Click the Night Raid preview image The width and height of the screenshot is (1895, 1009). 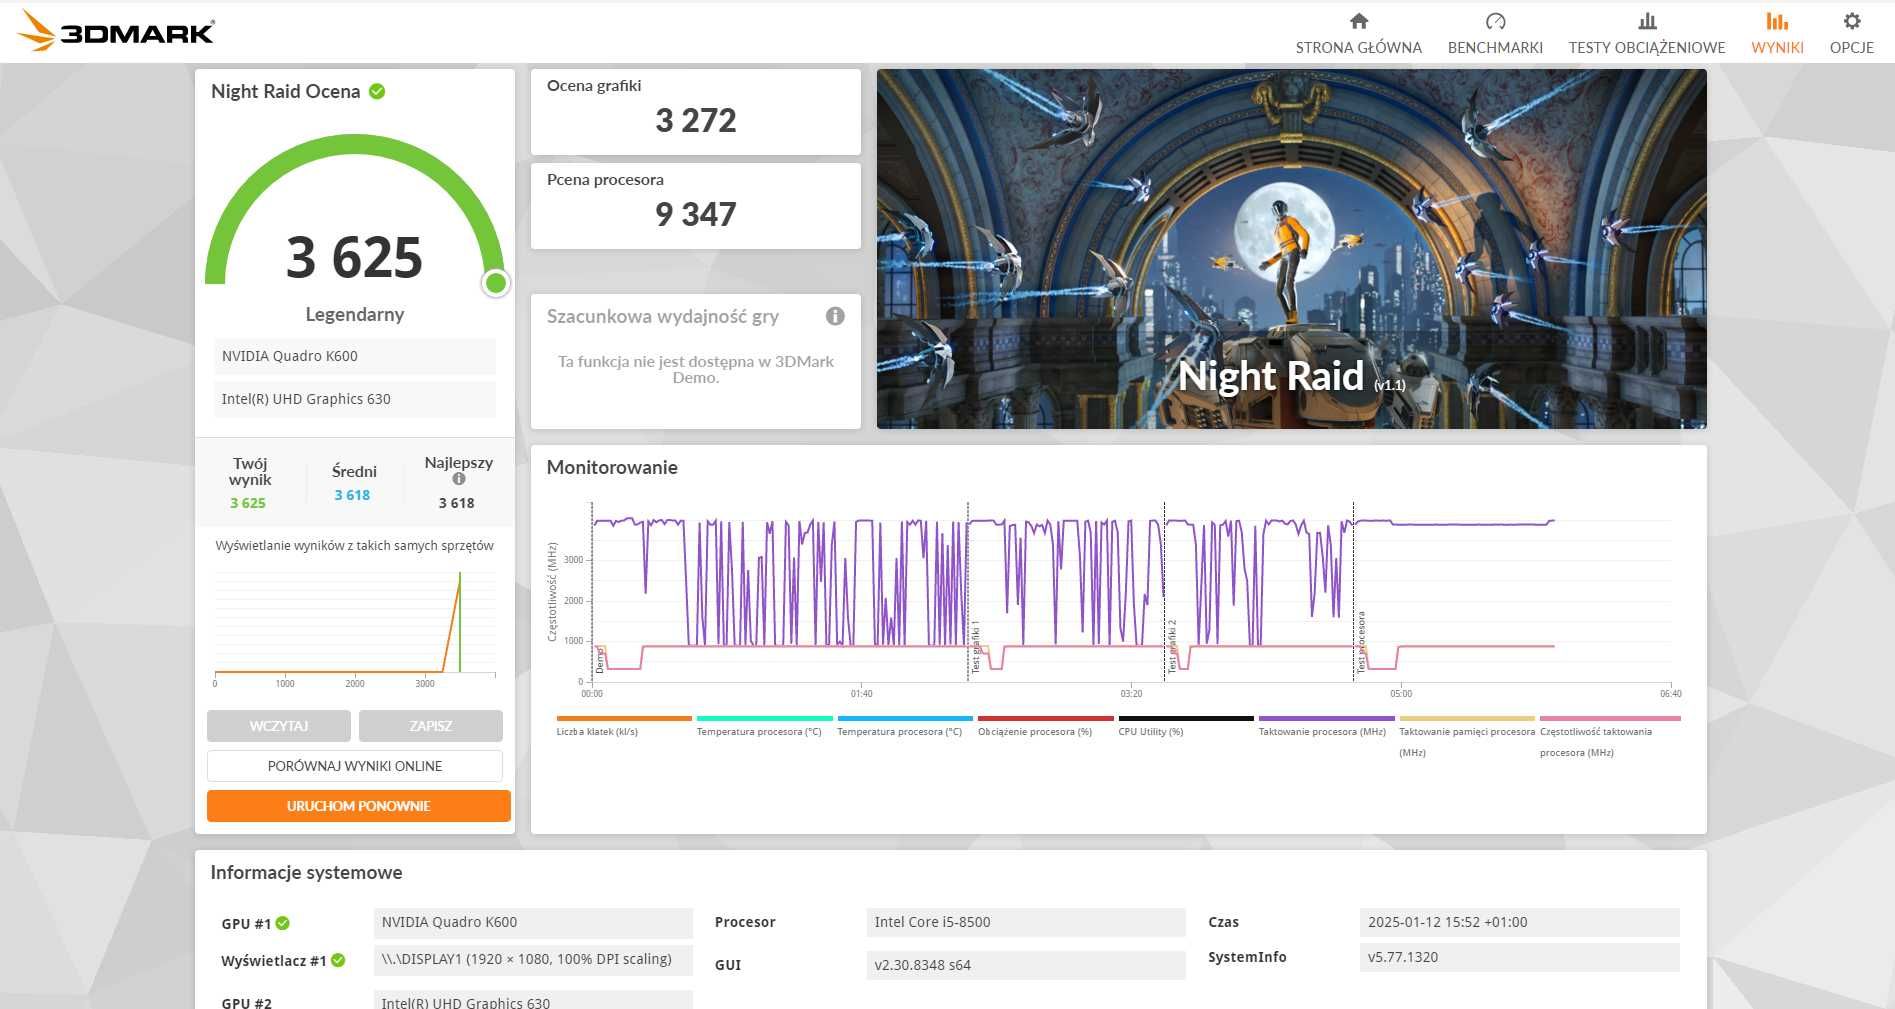[1292, 249]
